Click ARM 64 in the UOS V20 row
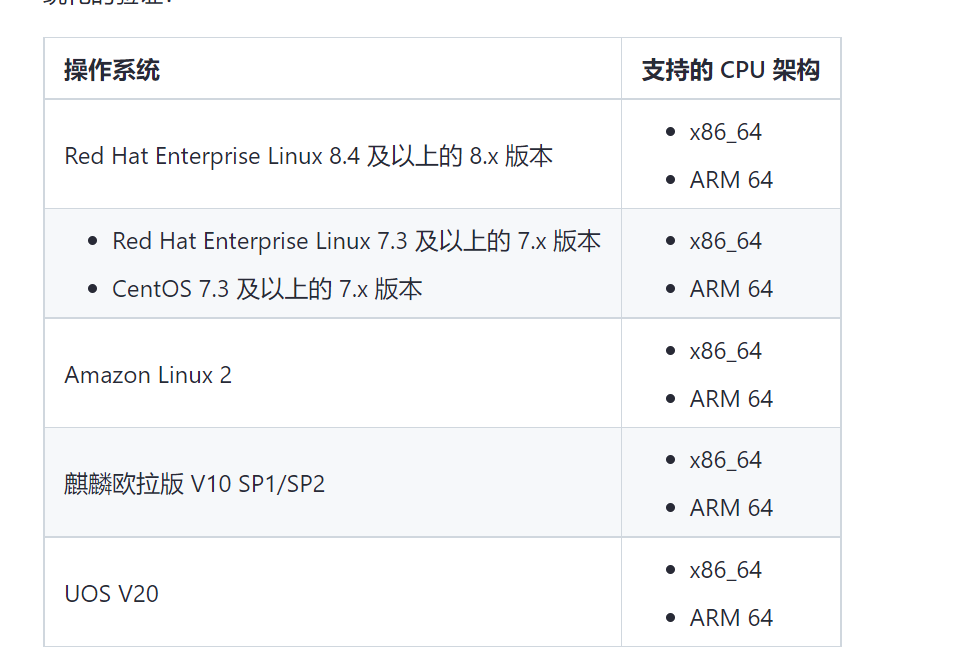This screenshot has height=672, width=969. click(x=731, y=618)
